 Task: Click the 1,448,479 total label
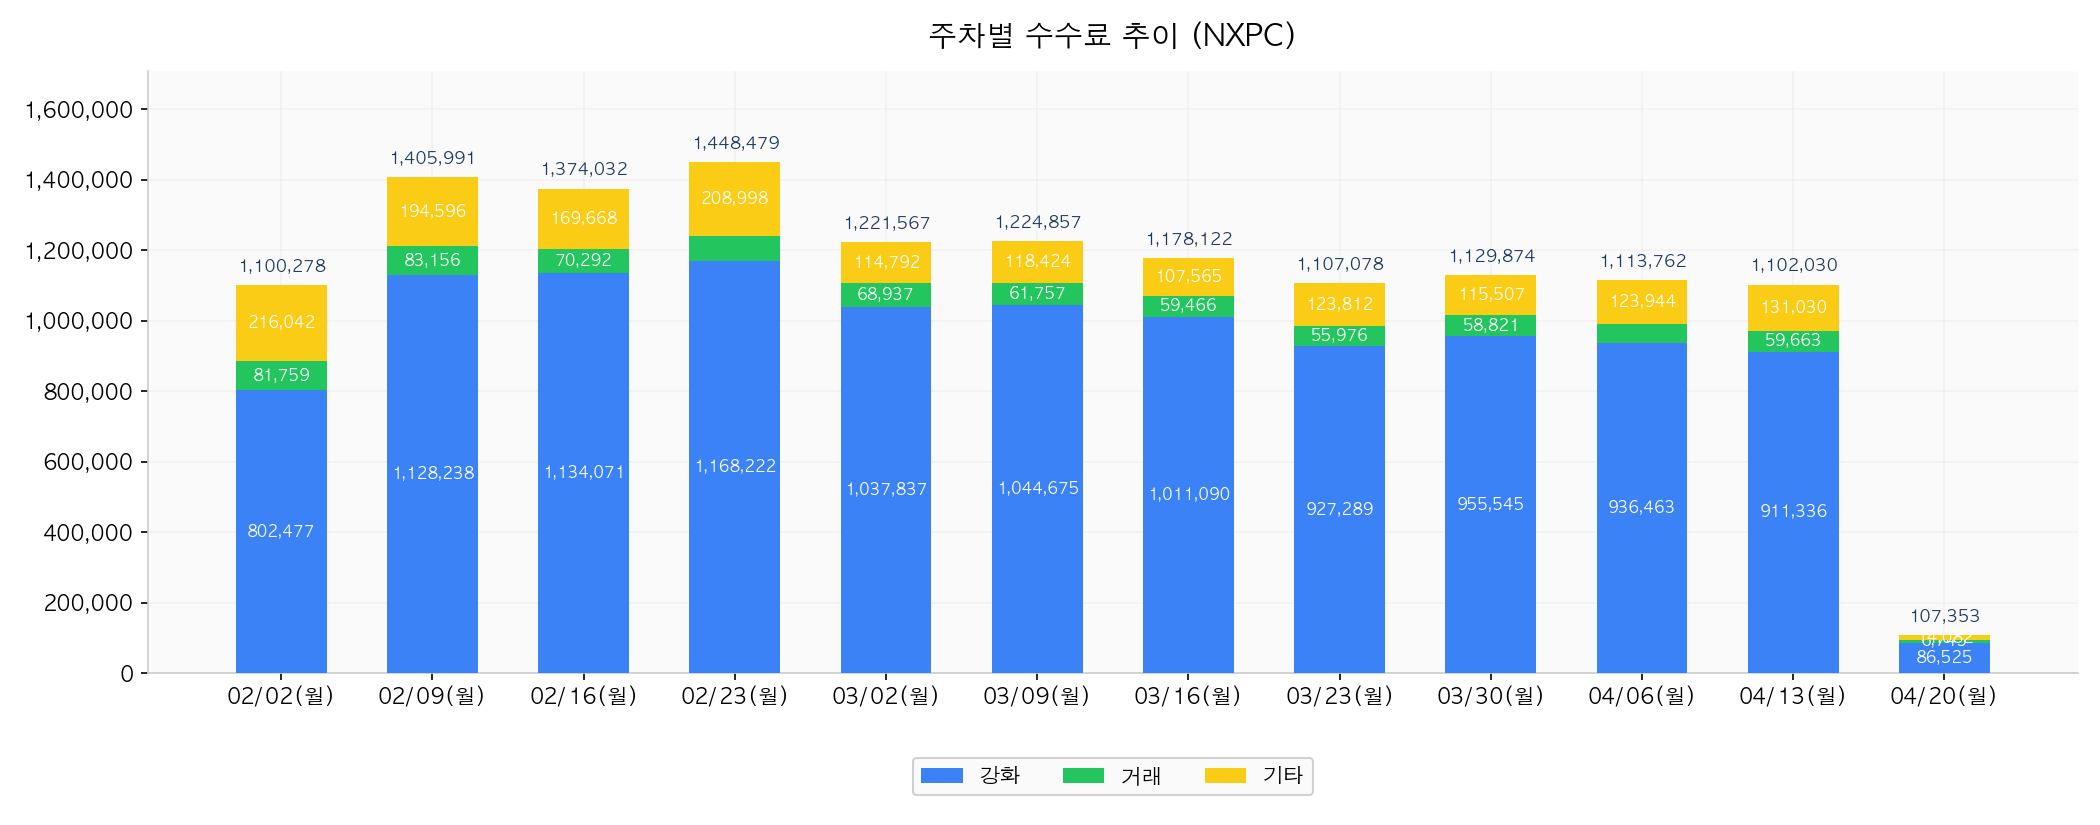point(736,143)
